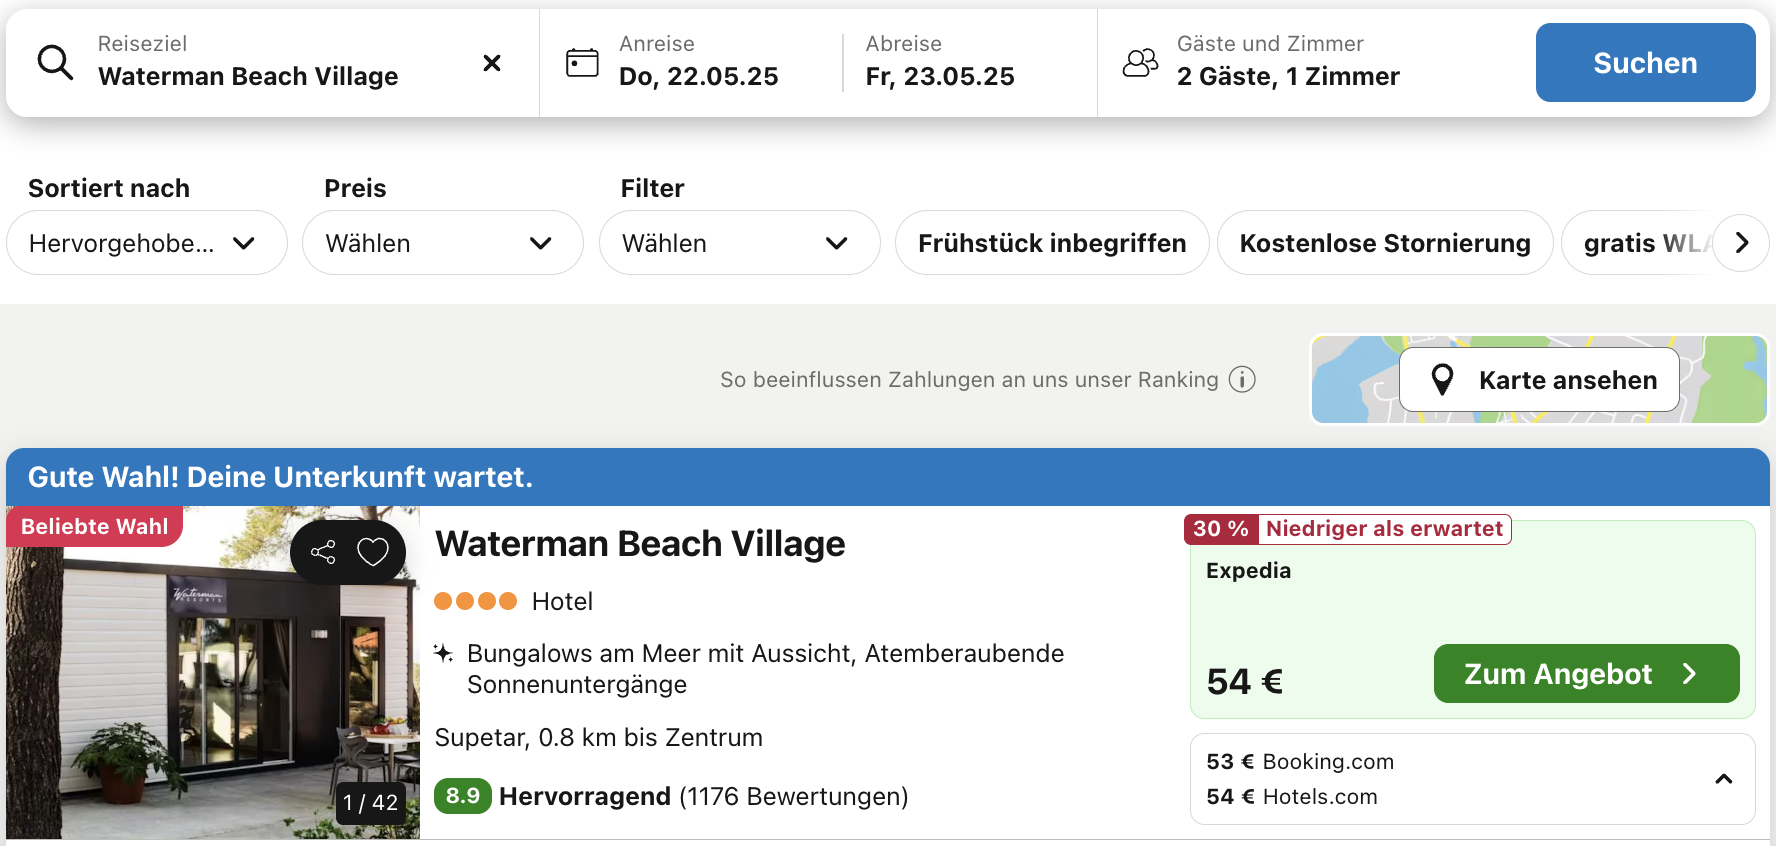This screenshot has height=846, width=1776.
Task: Share Waterman Beach Village listing
Action: click(323, 552)
